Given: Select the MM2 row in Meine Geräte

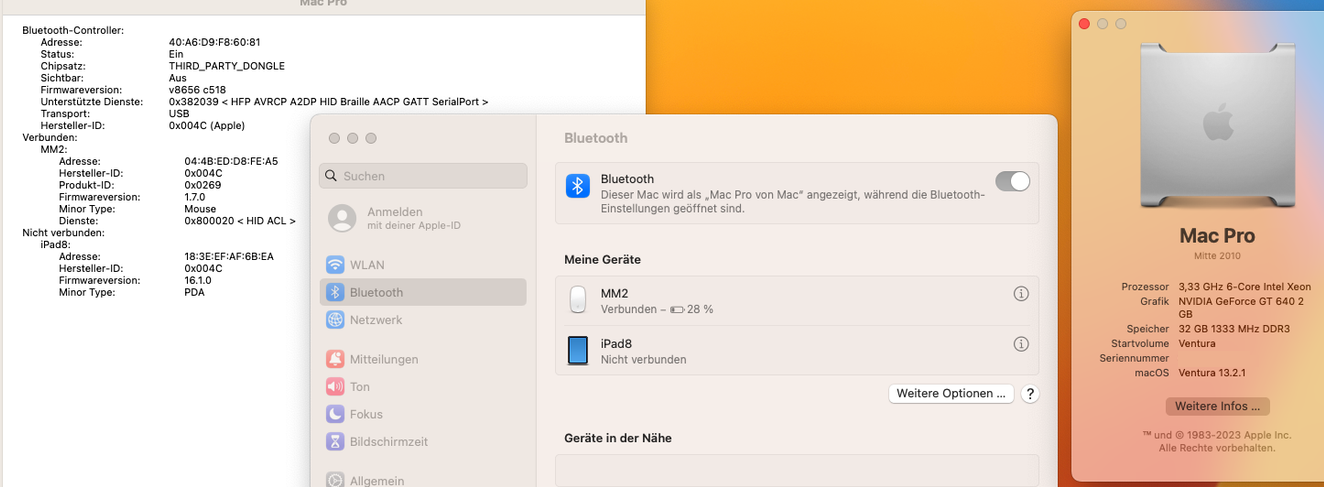Looking at the screenshot, I should coord(797,300).
